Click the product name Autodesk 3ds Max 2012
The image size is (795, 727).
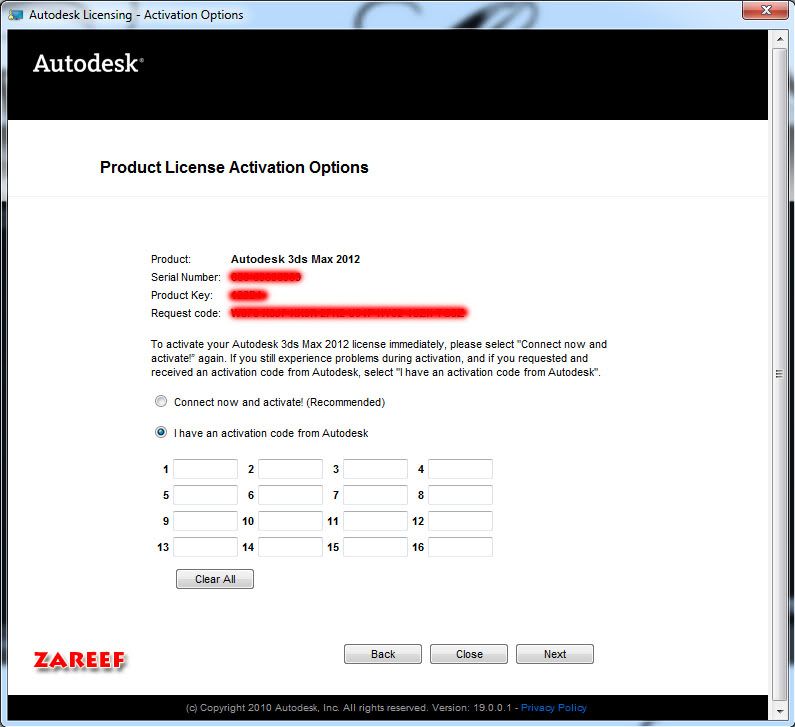[295, 259]
